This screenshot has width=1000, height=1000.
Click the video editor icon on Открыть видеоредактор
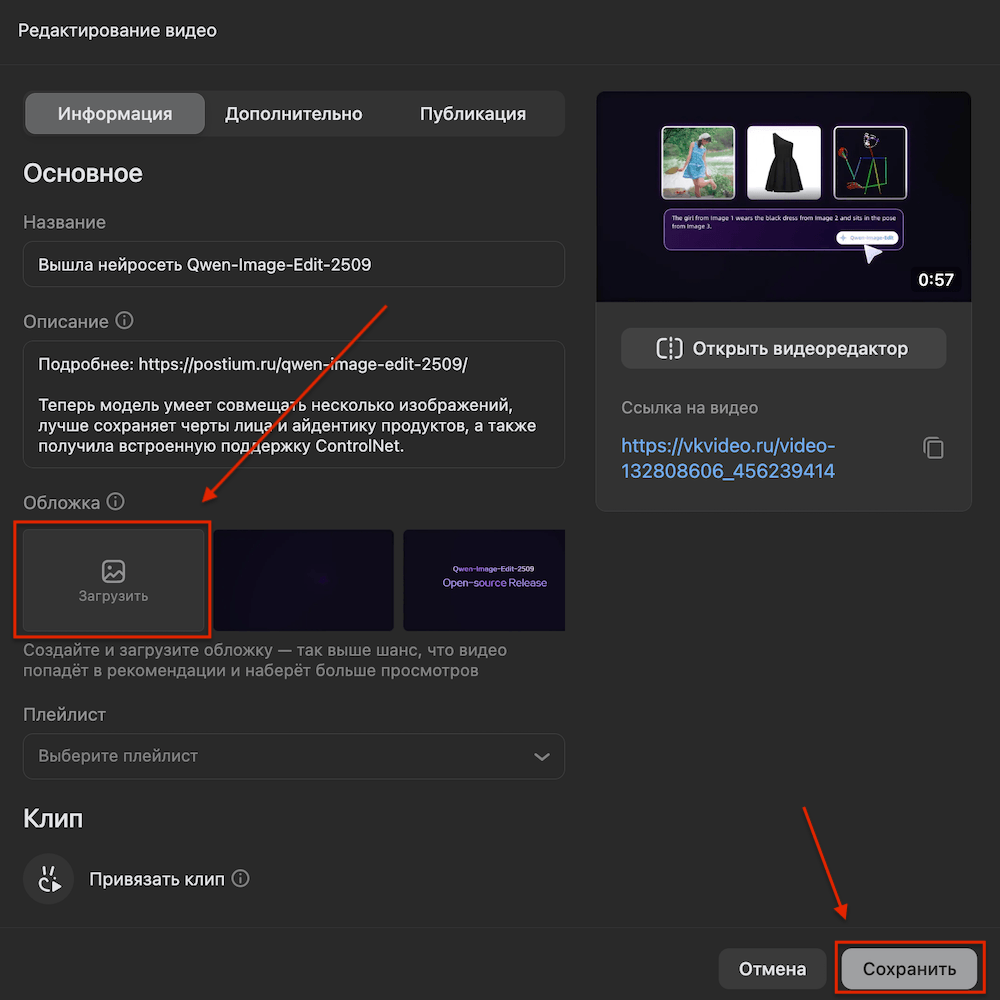(x=669, y=348)
